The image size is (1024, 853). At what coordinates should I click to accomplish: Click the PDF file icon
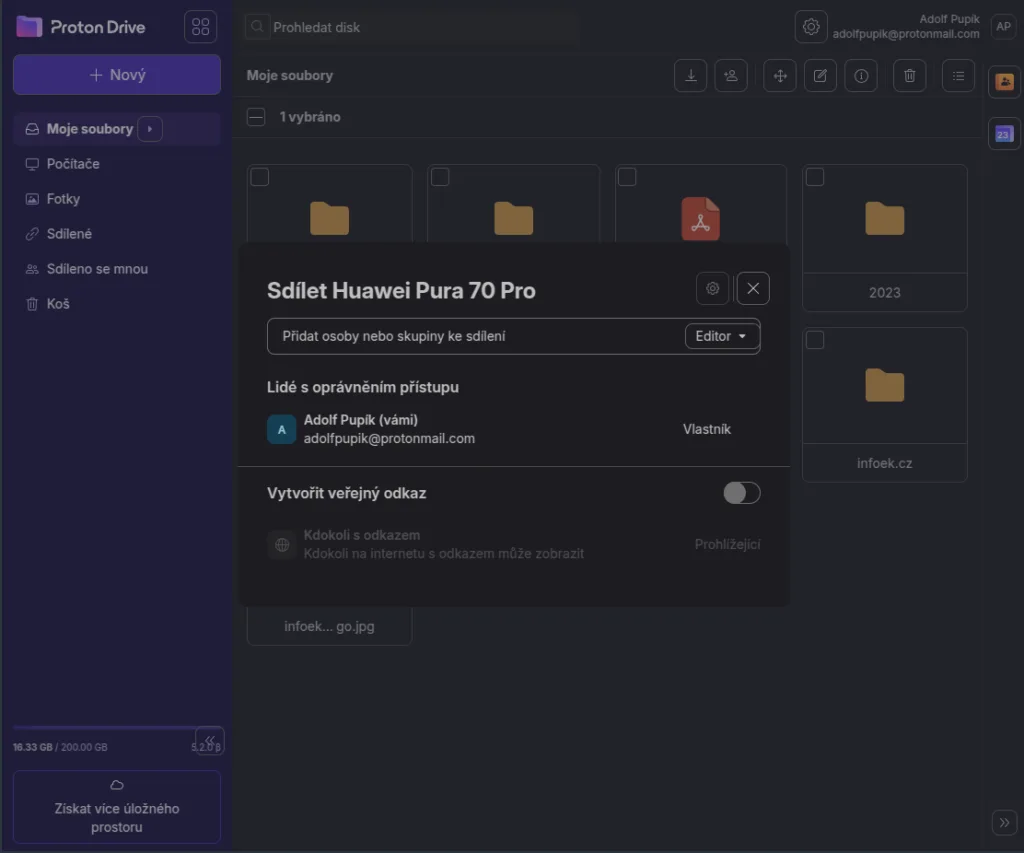701,219
